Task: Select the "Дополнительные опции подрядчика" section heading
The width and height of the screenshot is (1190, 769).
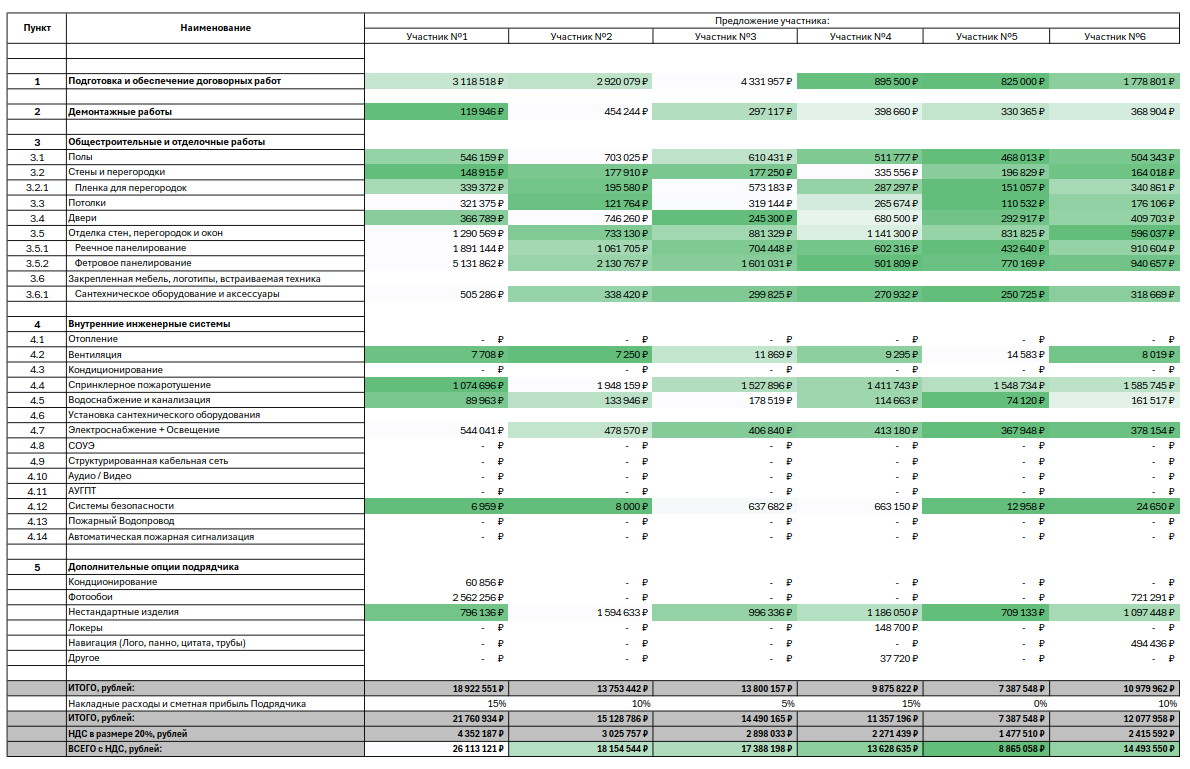Action: click(153, 567)
